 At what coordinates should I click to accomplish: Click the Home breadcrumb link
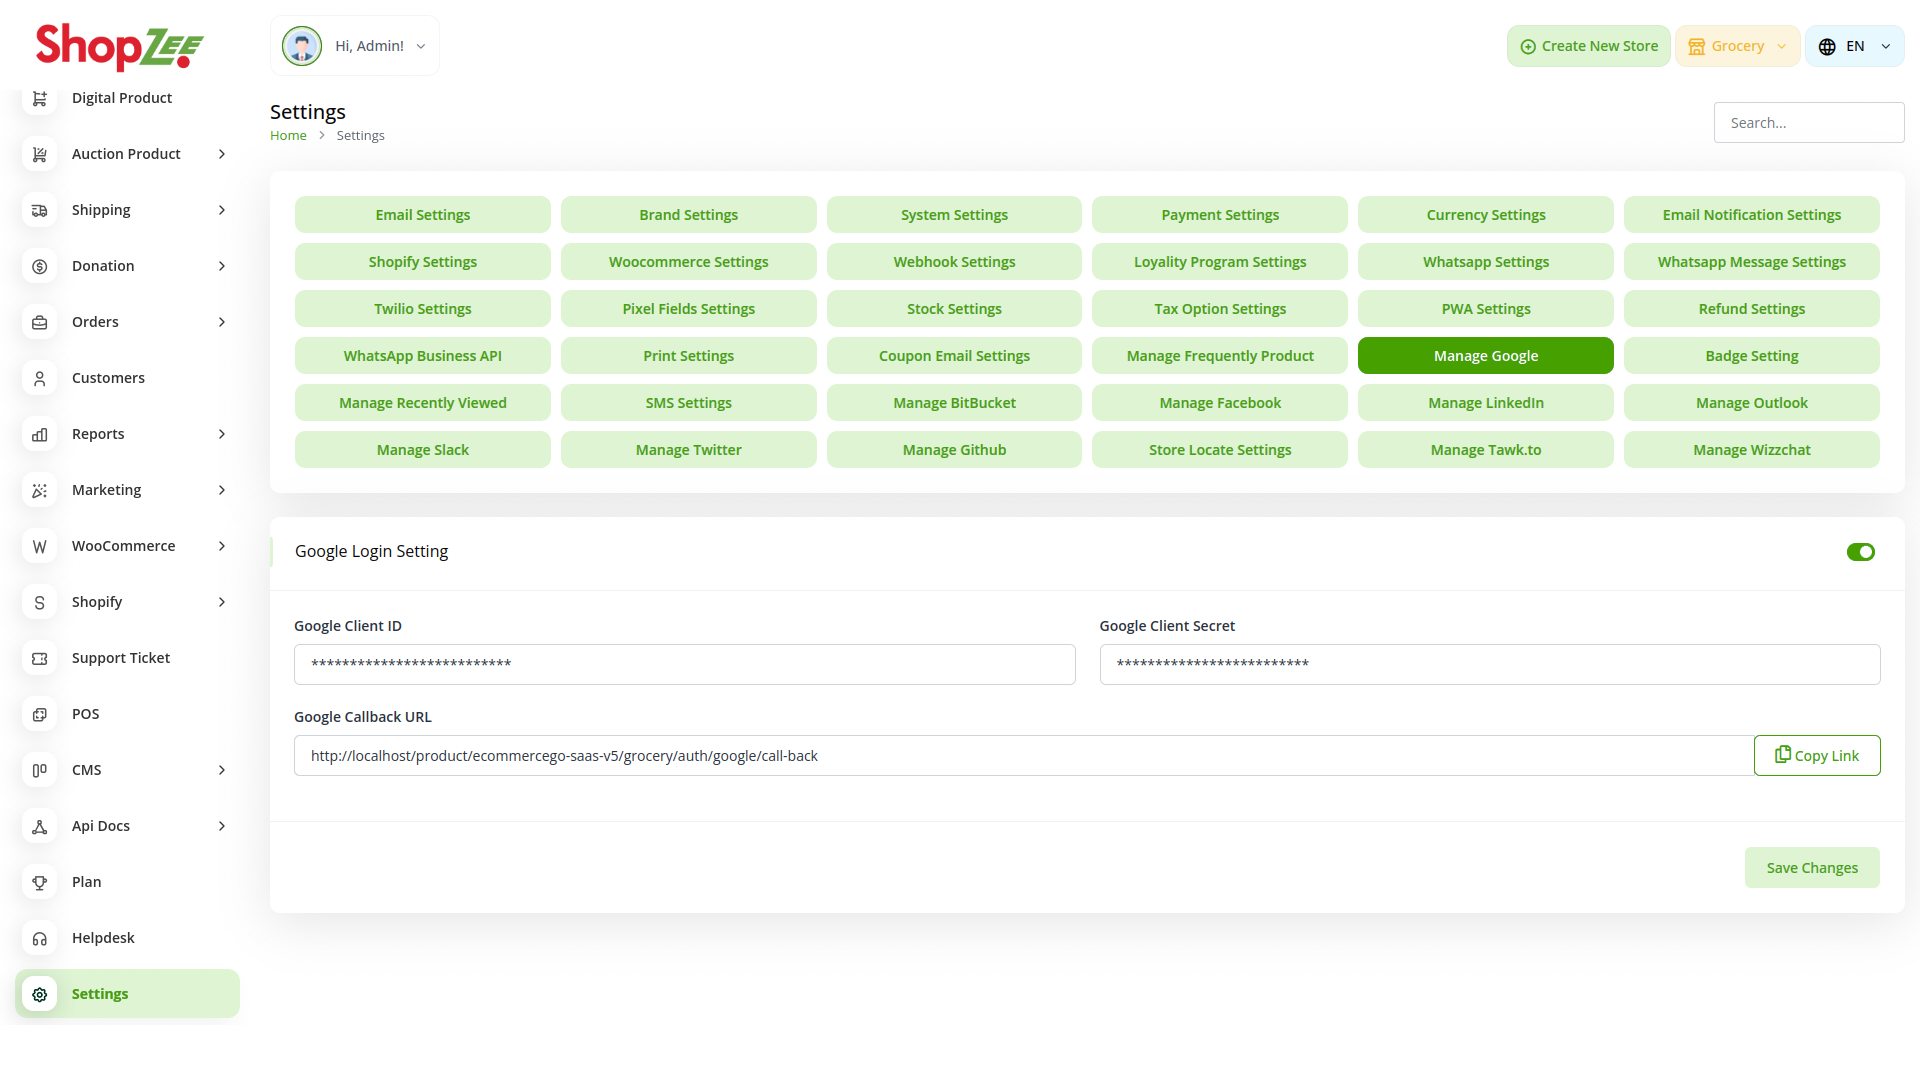pos(288,136)
